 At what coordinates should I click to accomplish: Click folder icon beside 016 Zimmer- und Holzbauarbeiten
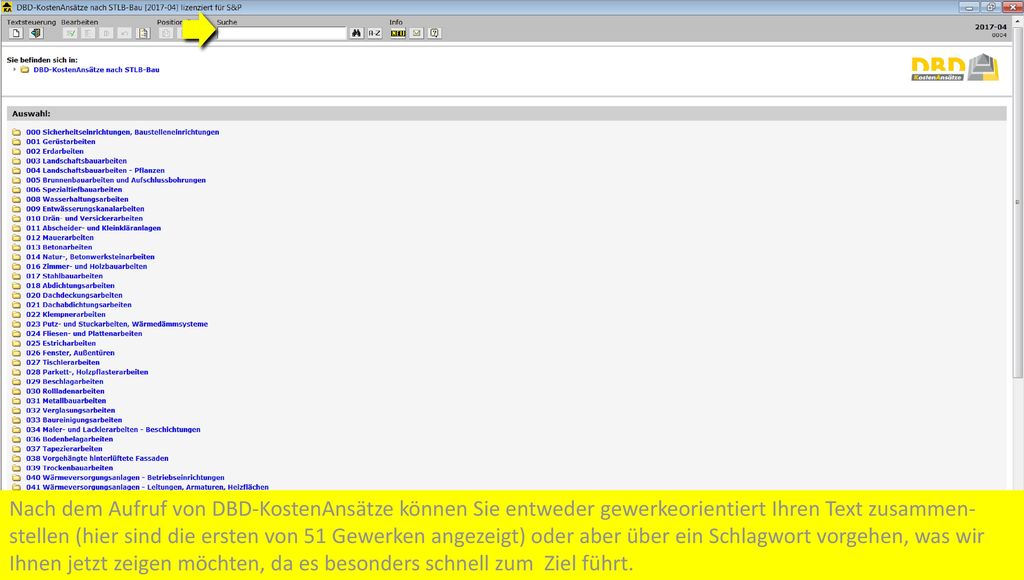[16, 266]
